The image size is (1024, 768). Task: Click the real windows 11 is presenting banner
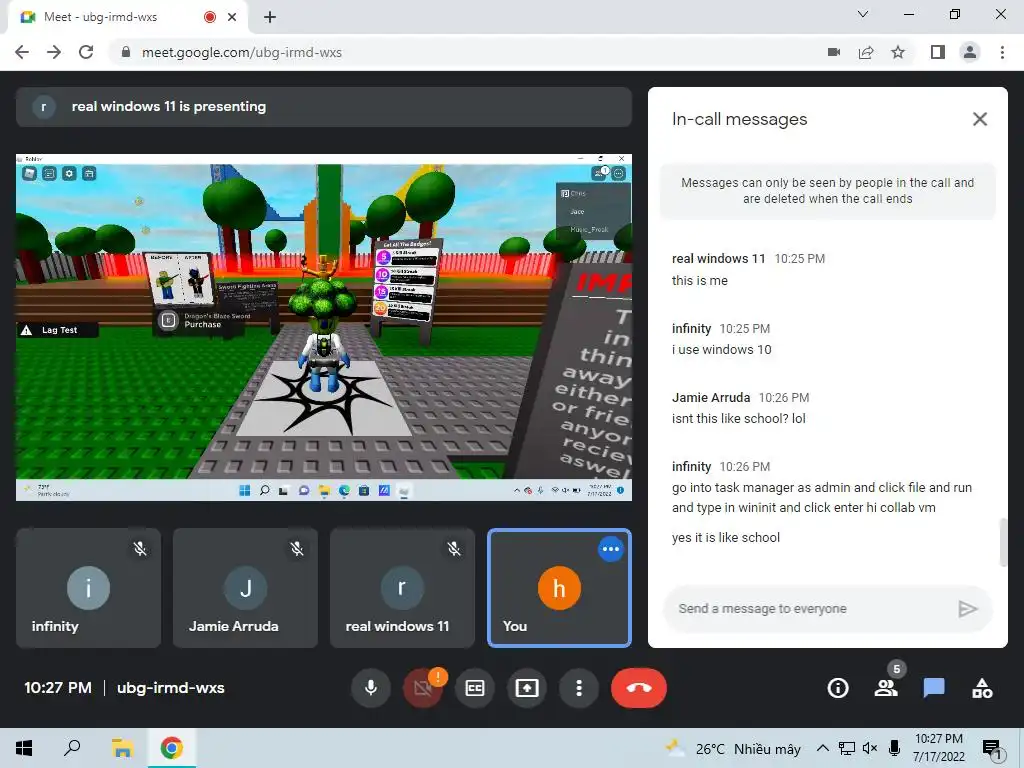tap(324, 106)
